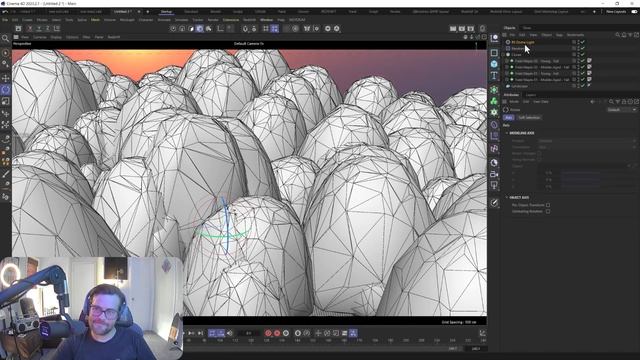Click the green gear effector palette icon
640x360 pixels.
tap(494, 112)
